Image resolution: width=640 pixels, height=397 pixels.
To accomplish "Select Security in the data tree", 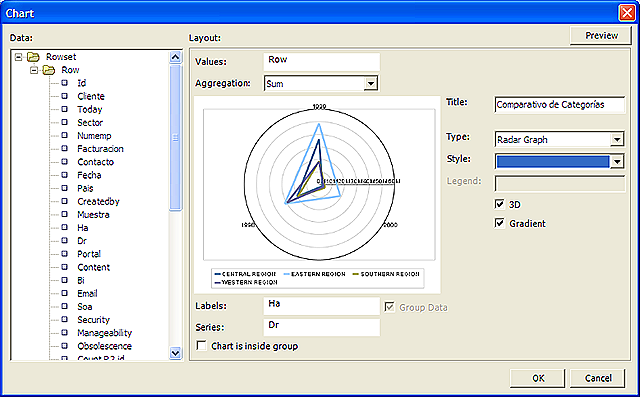I will click(x=93, y=320).
